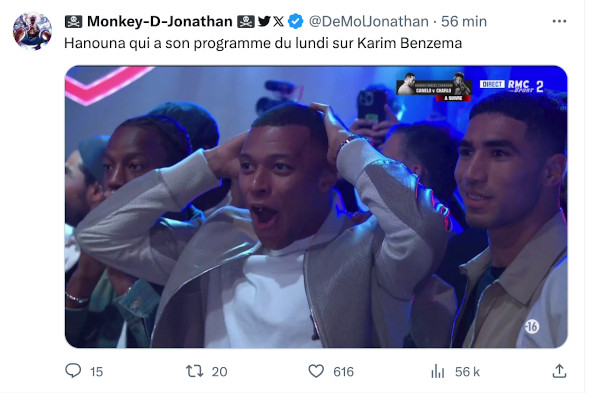
Task: Click the reply speech bubble icon
Action: [x=73, y=371]
